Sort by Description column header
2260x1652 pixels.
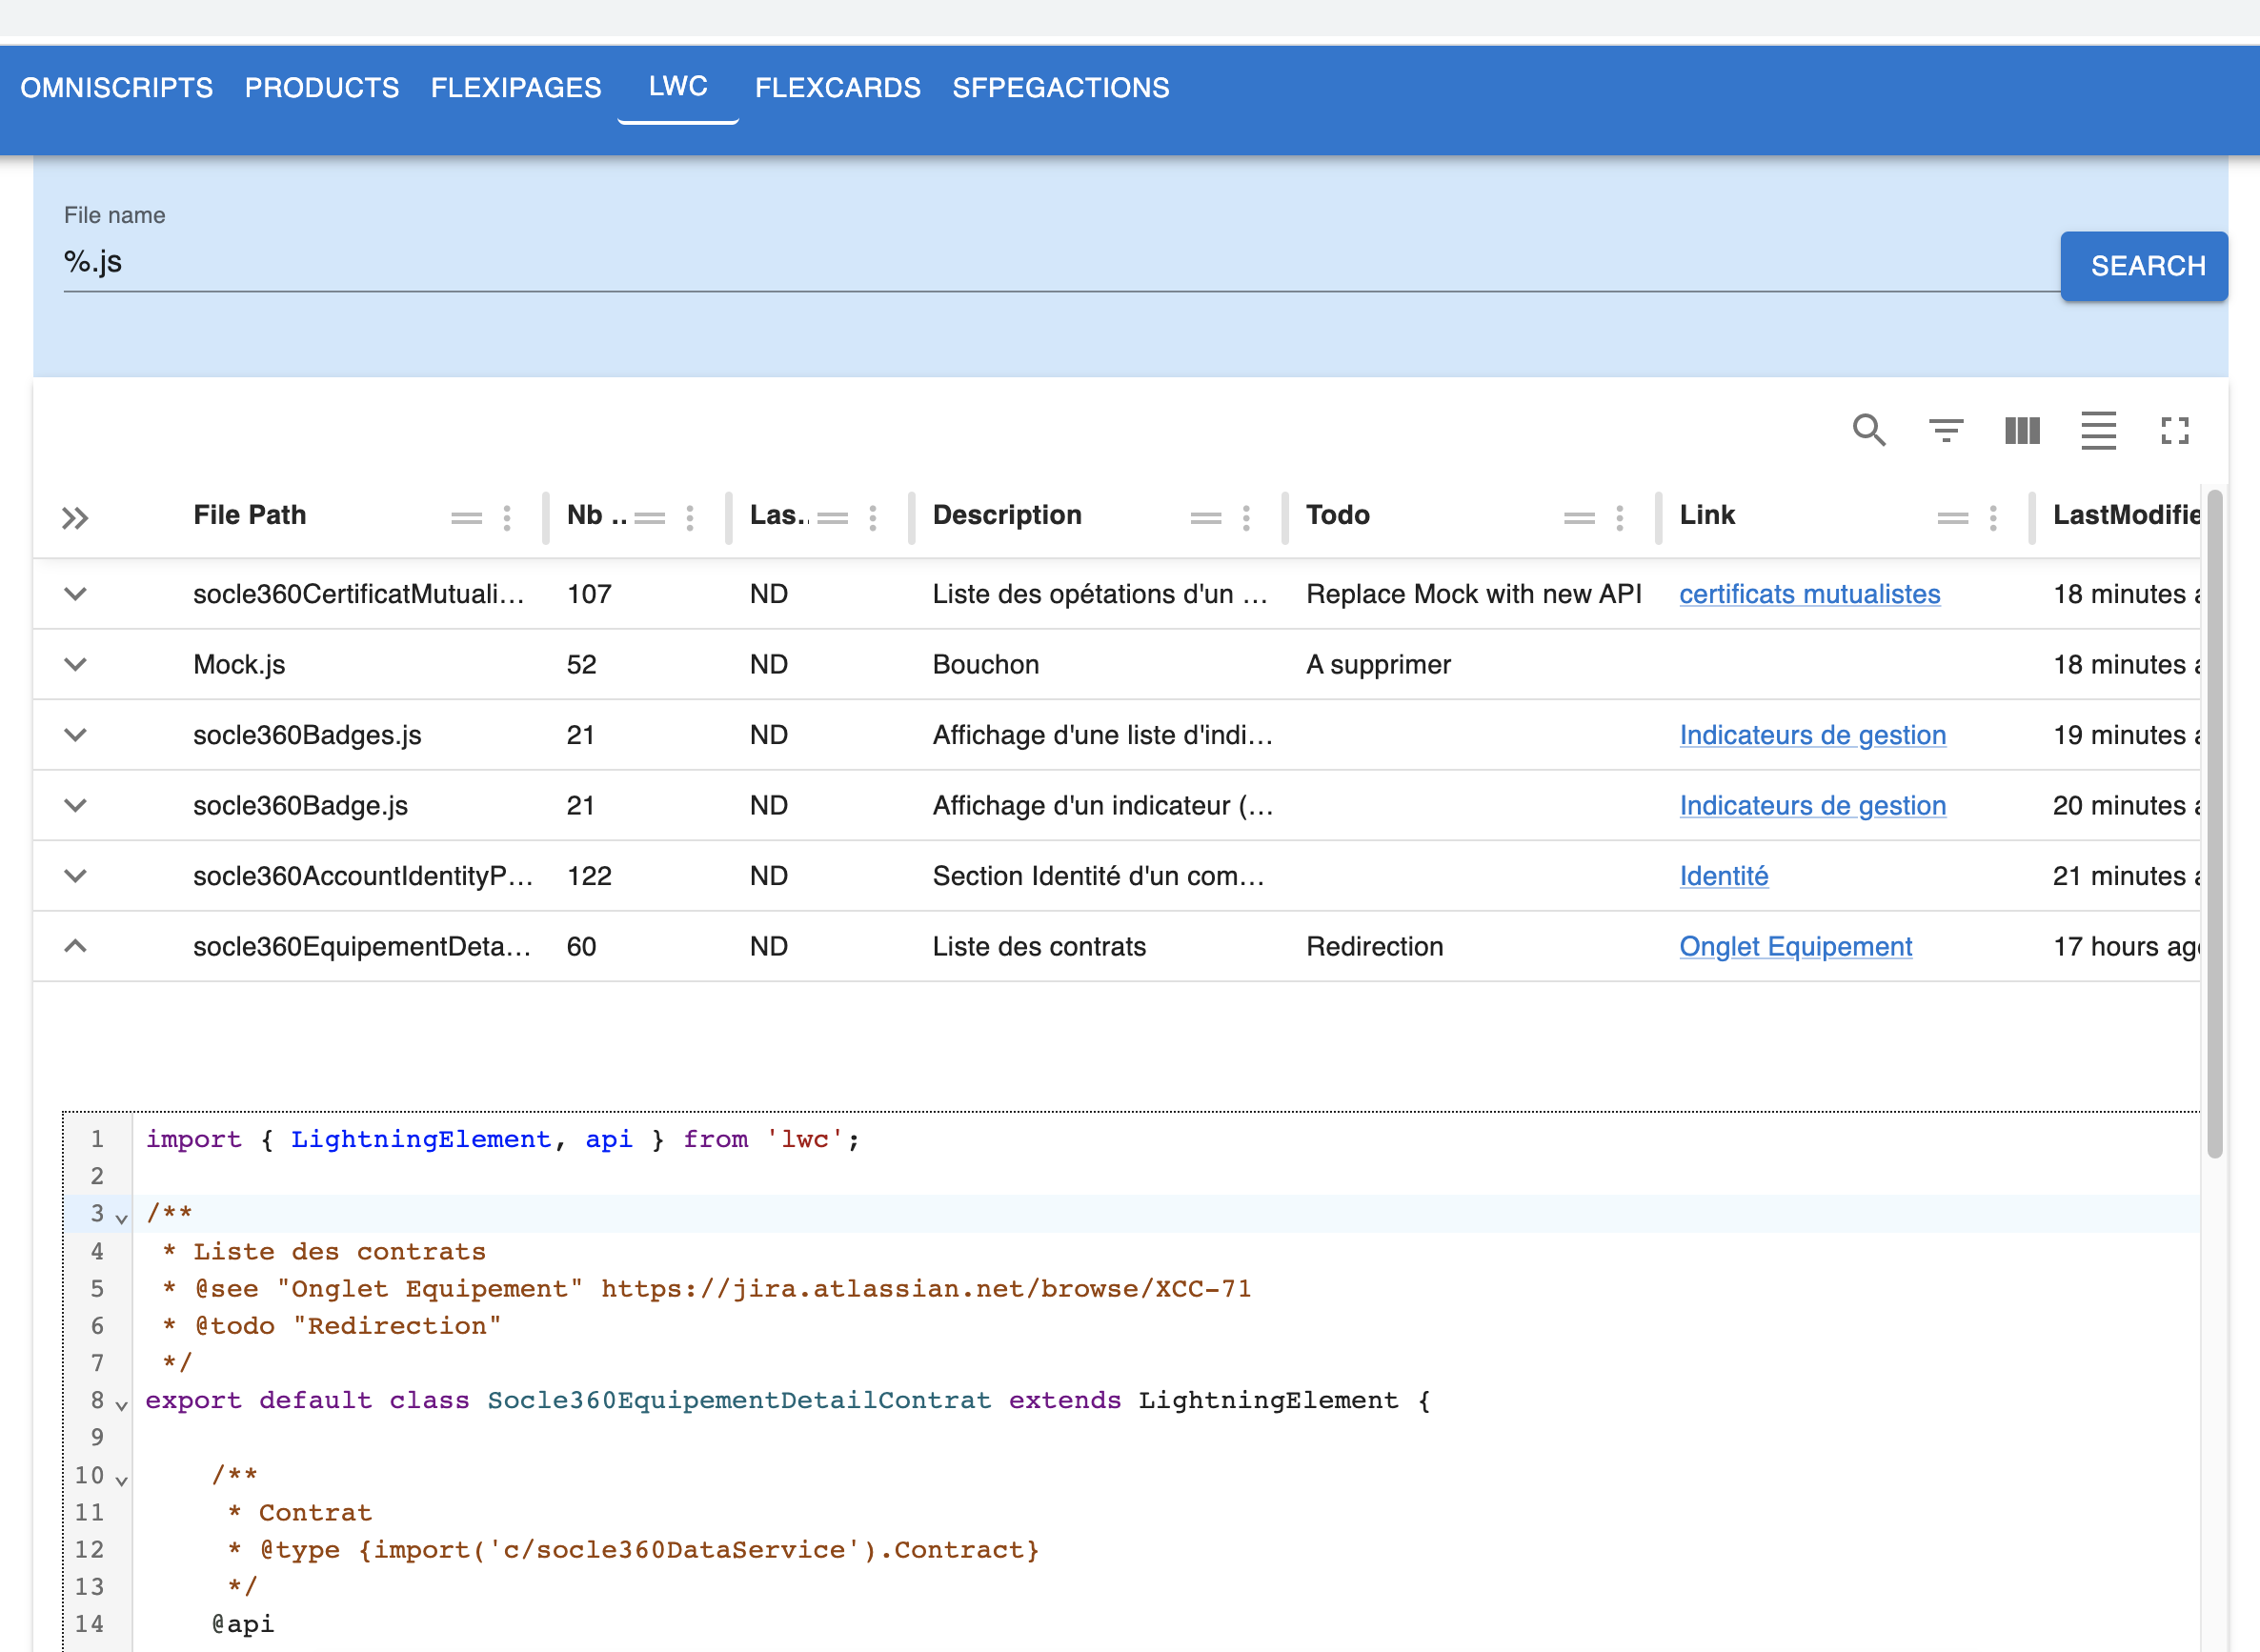point(1007,515)
